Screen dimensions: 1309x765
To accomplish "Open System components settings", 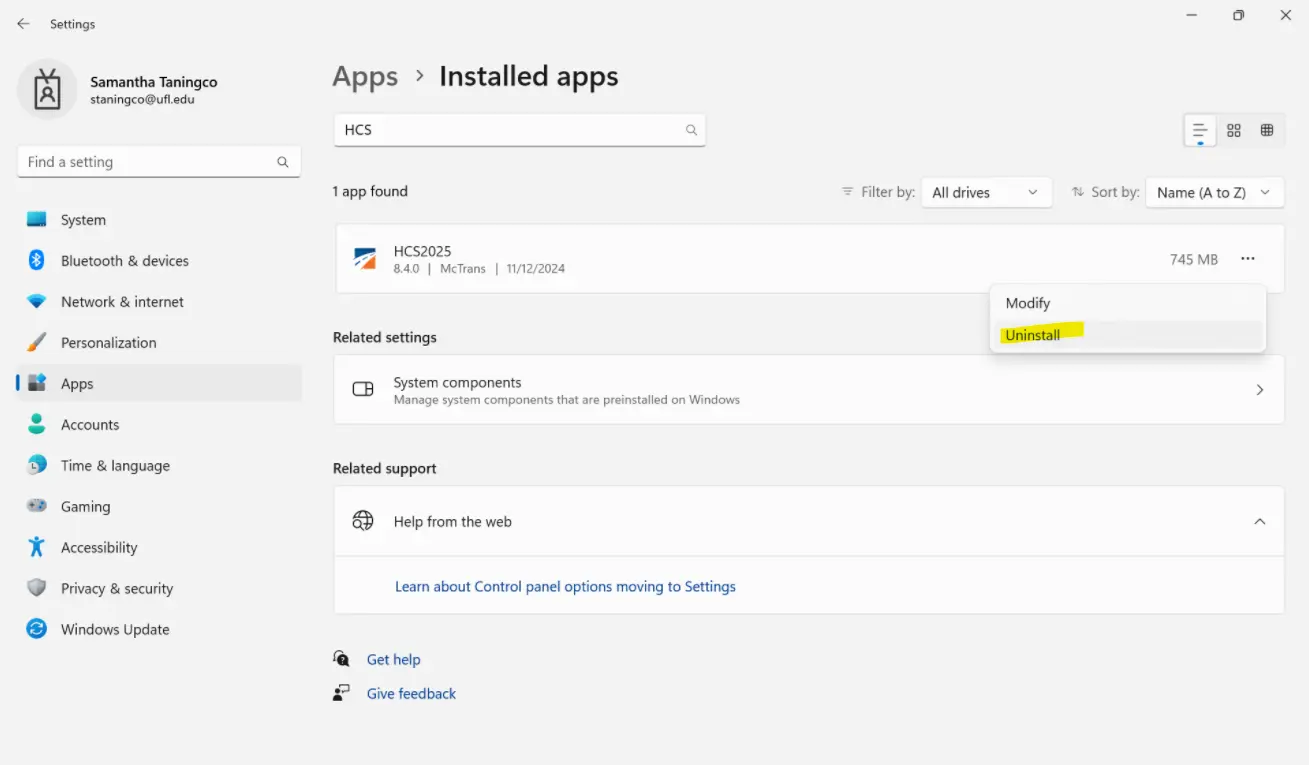I will 808,390.
